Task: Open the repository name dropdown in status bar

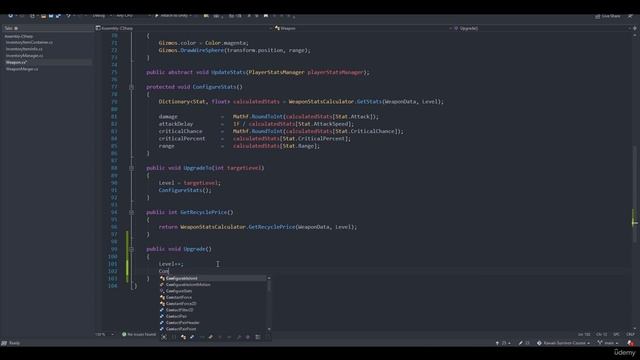Action: coord(563,343)
